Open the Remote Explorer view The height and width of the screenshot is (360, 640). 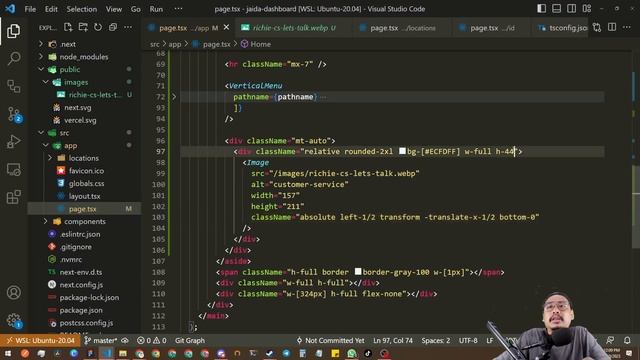tap(13, 169)
